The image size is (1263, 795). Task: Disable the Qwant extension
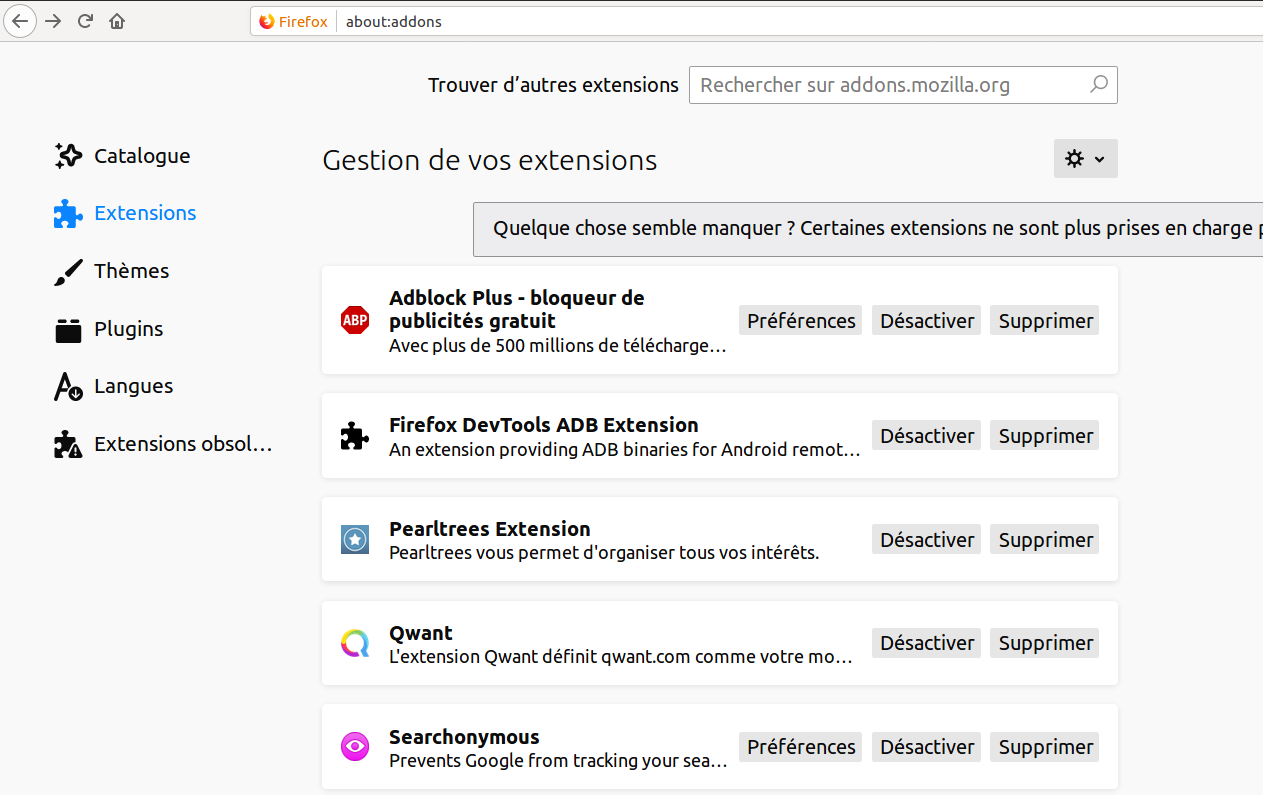coord(926,643)
